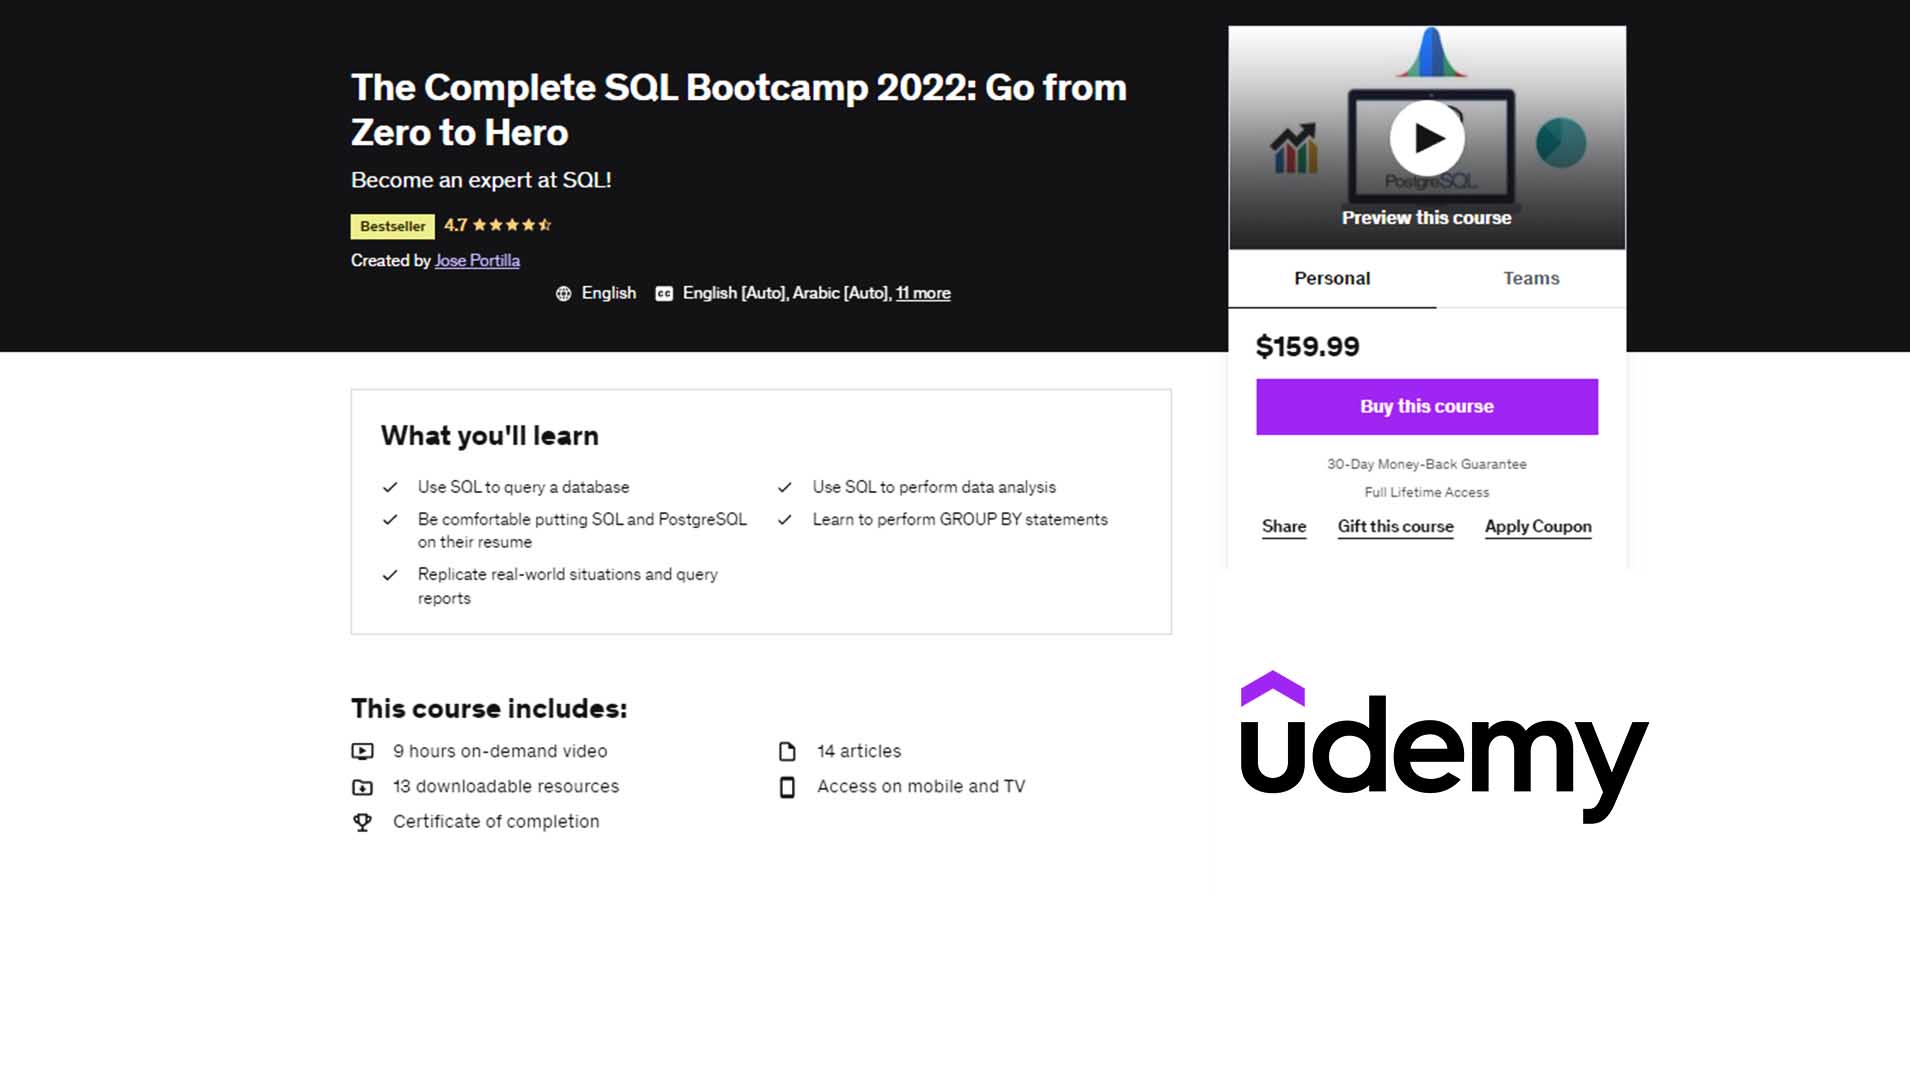Expand the "11 more" languages list
1910x1080 pixels.
coord(923,293)
